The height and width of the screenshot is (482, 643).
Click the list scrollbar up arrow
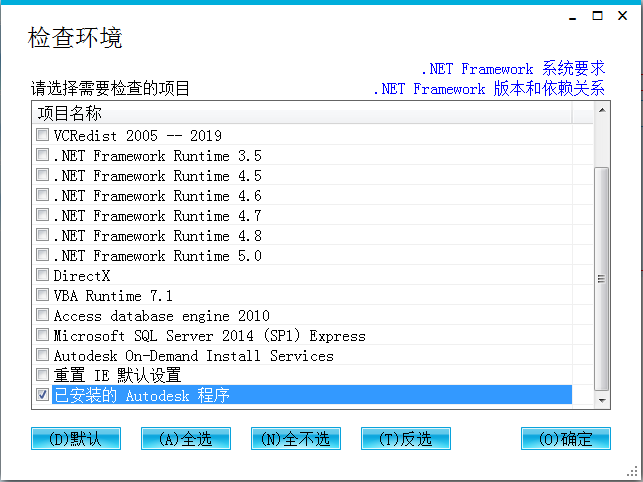click(x=602, y=110)
